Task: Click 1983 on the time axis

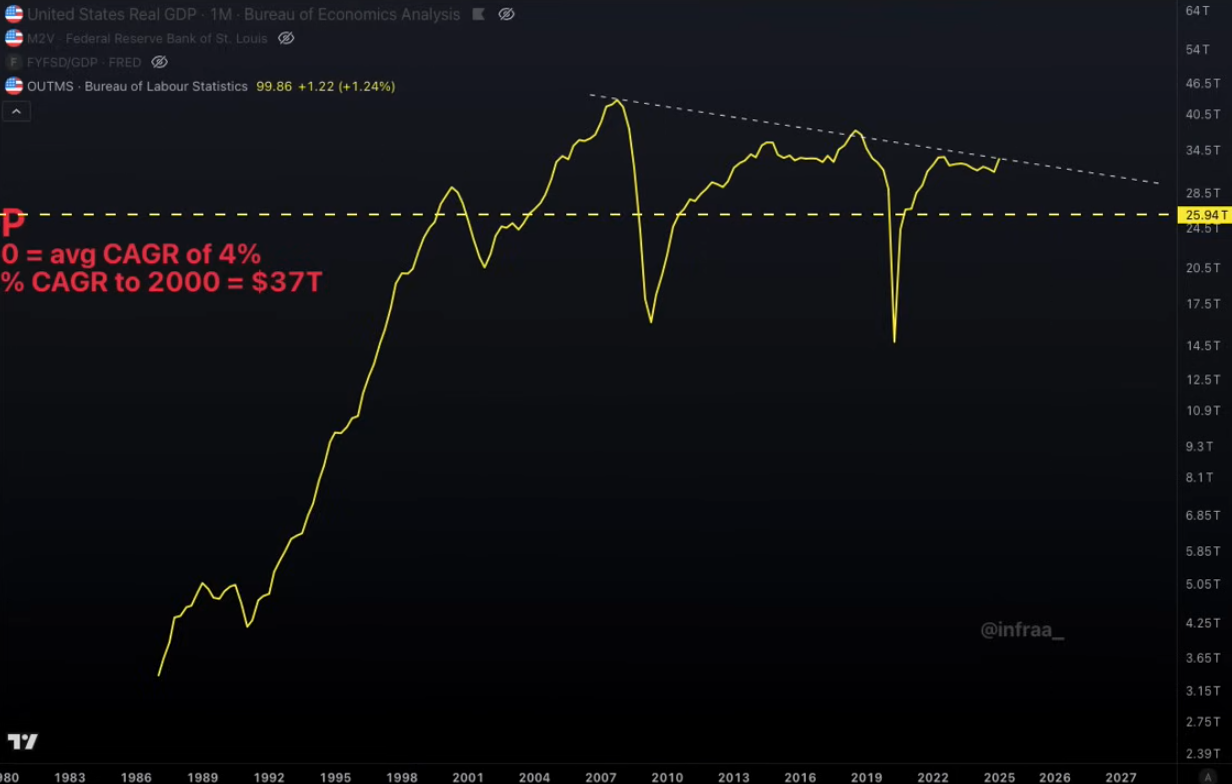Action: 69,777
